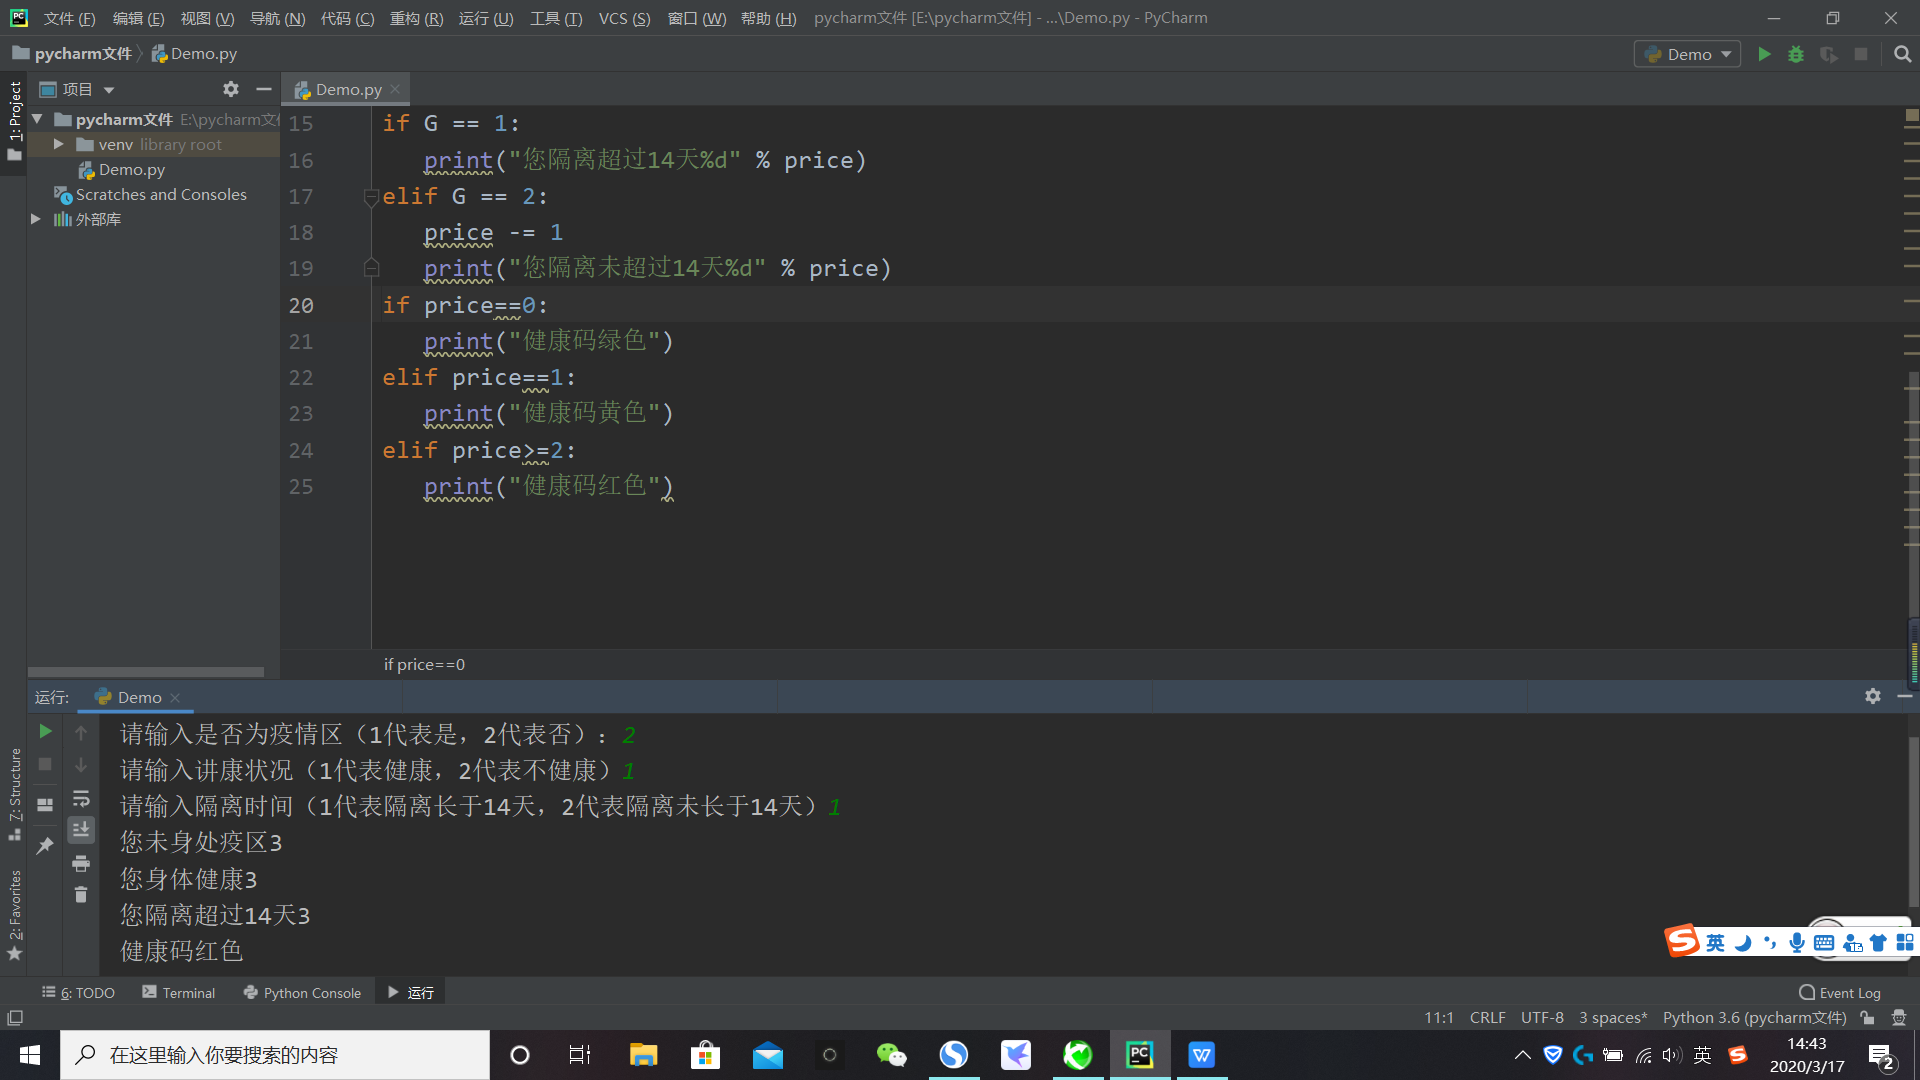
Task: Open the Terminal tool window
Action: click(x=179, y=992)
